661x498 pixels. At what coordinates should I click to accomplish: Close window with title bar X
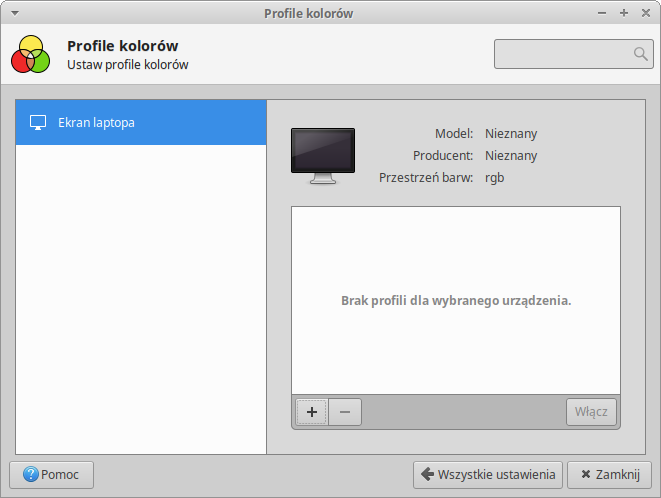tap(646, 13)
